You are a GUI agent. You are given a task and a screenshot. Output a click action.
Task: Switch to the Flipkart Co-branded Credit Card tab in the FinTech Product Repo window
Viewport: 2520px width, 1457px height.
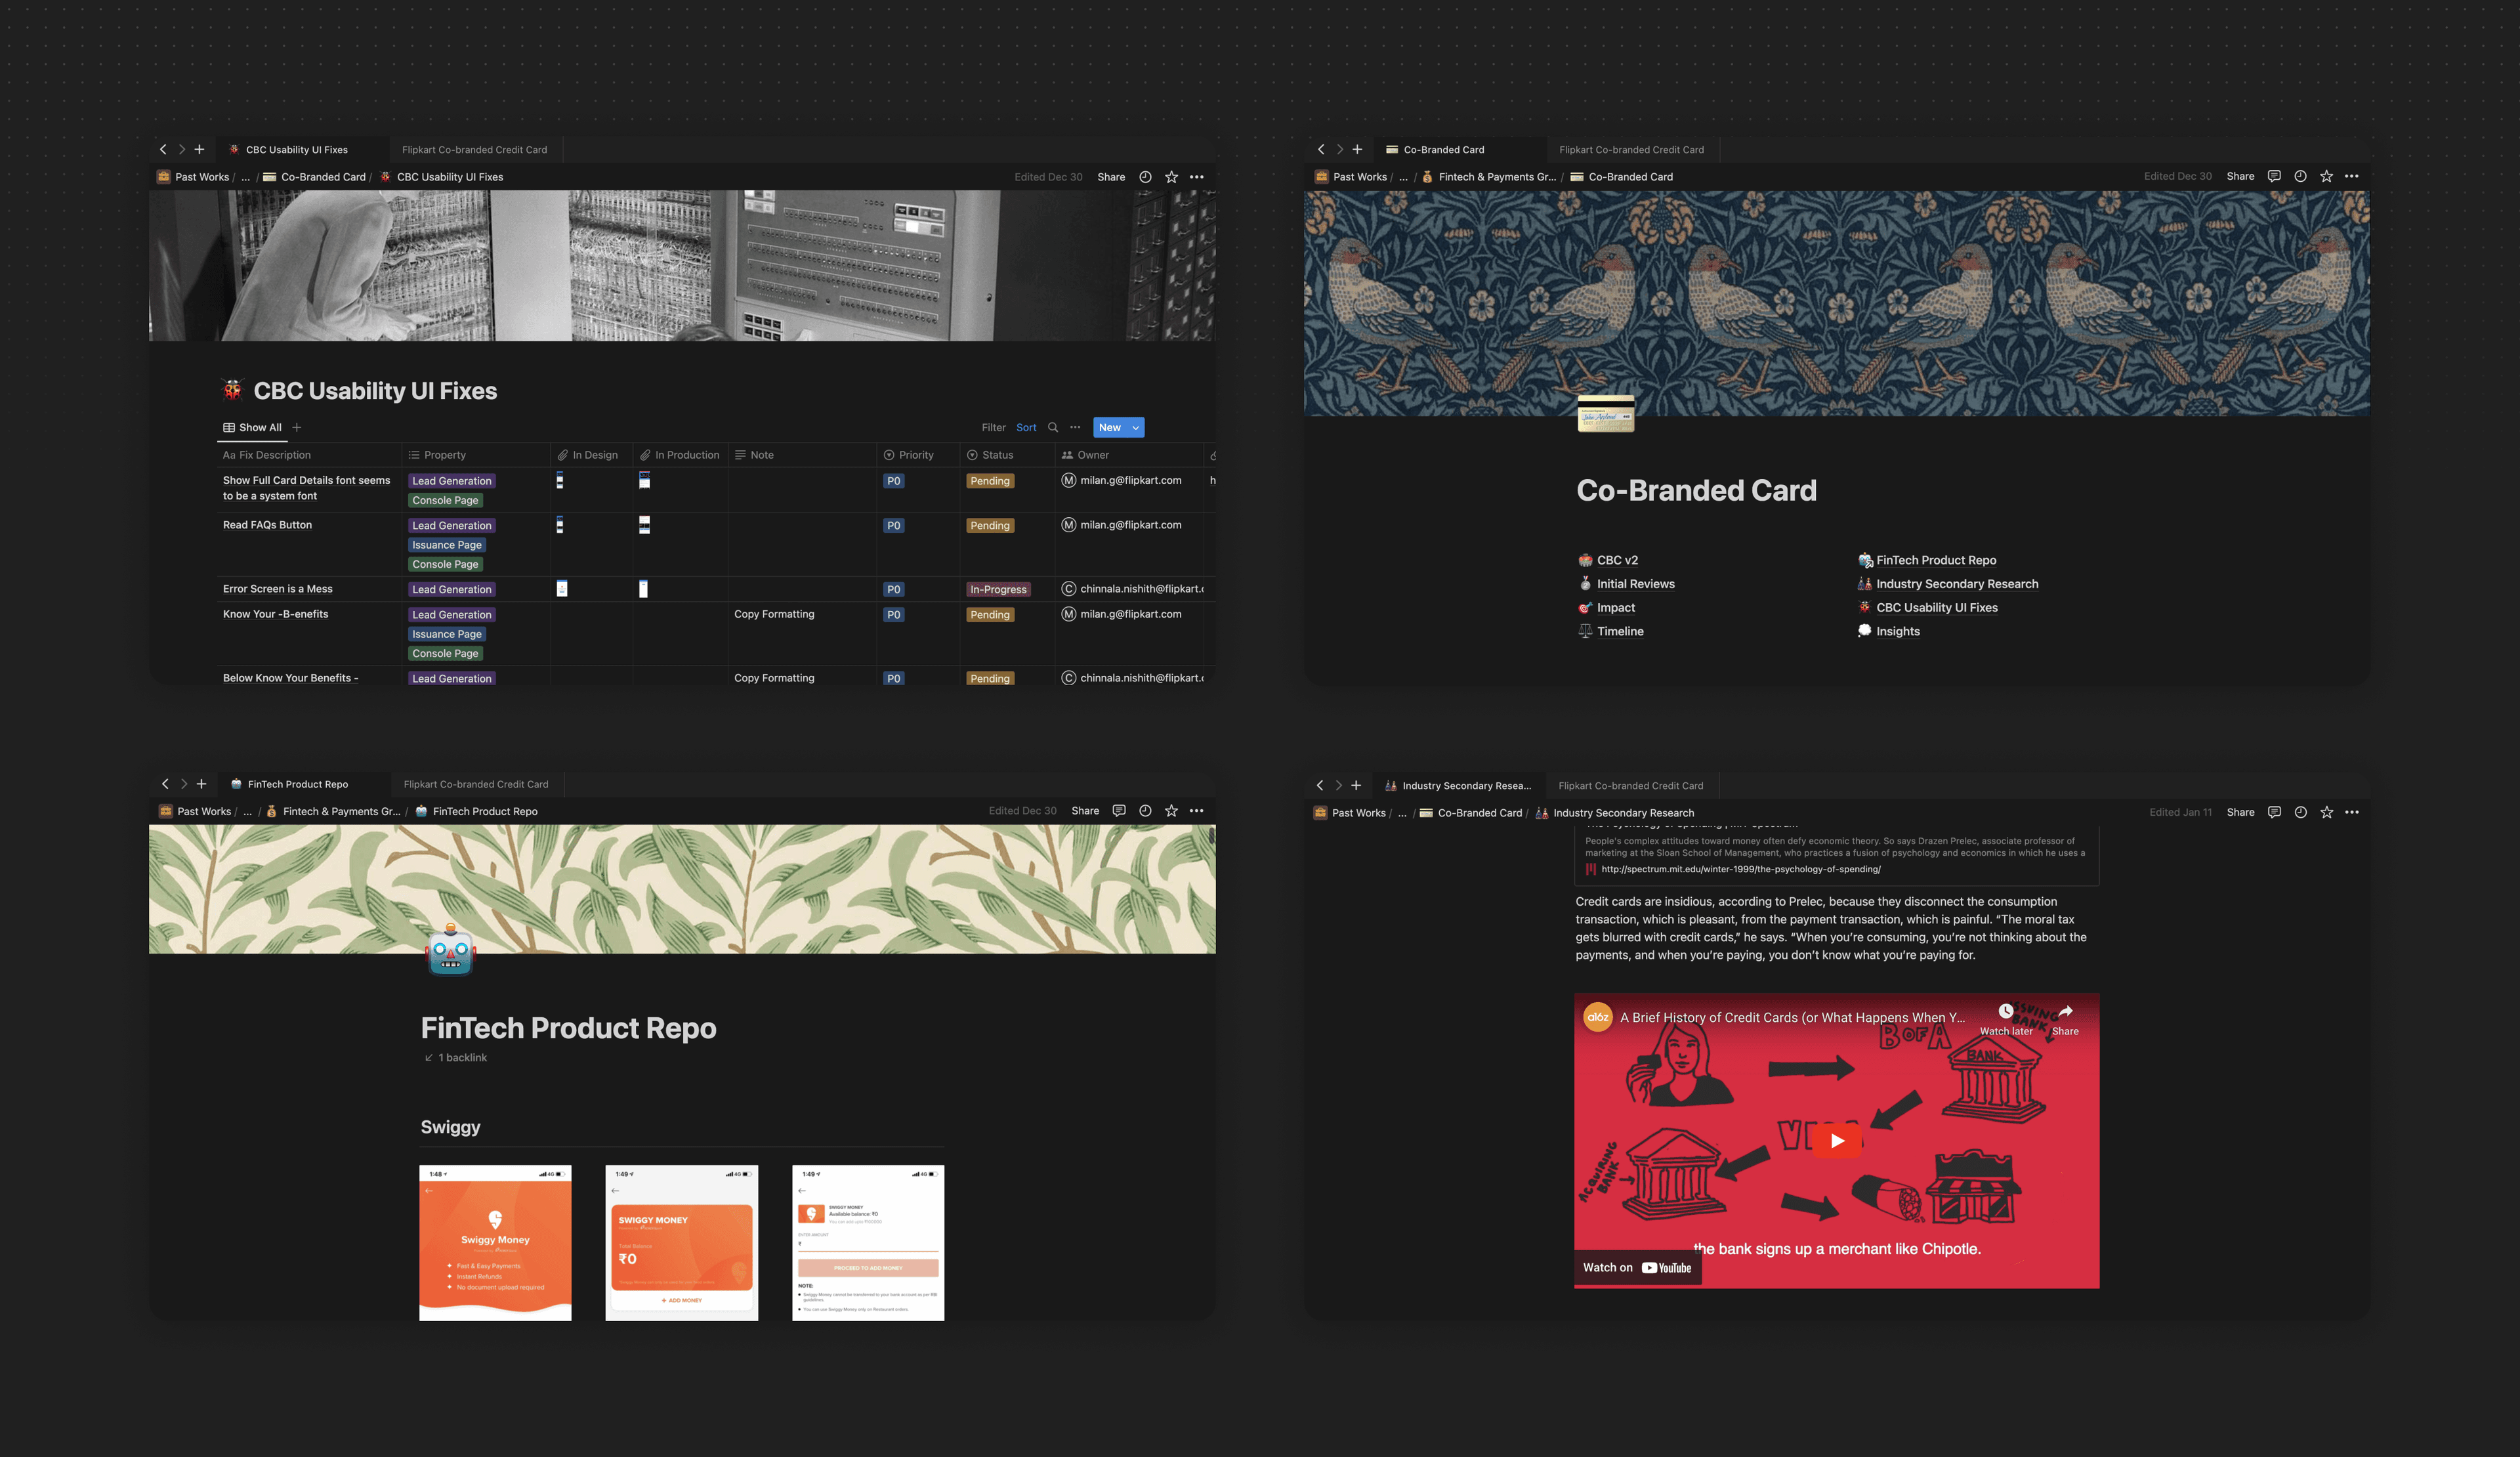click(476, 784)
